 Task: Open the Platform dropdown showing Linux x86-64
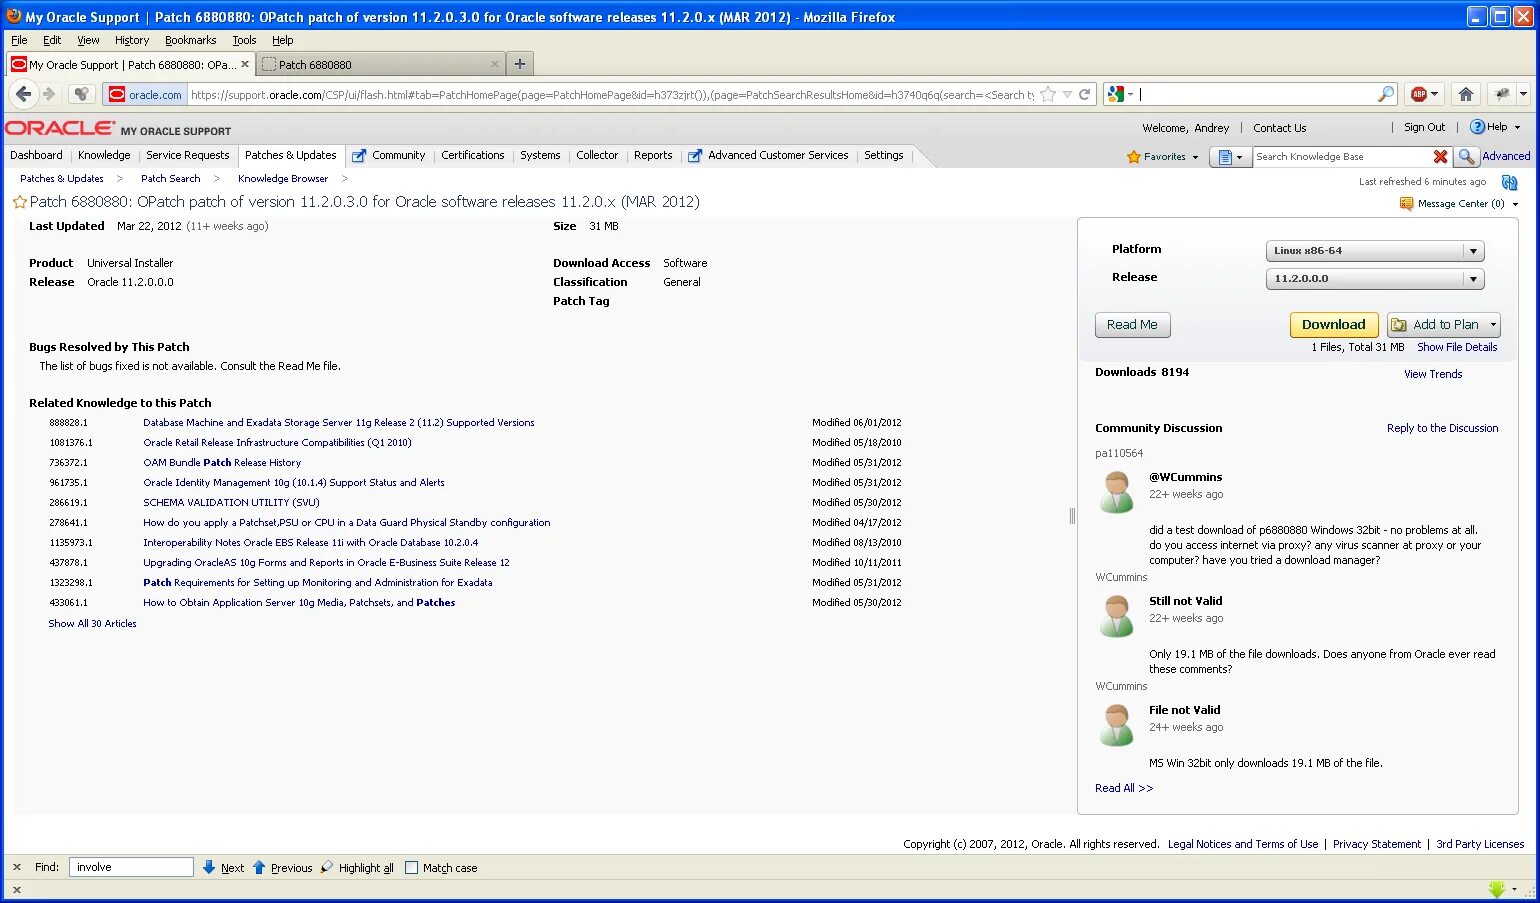(1375, 251)
